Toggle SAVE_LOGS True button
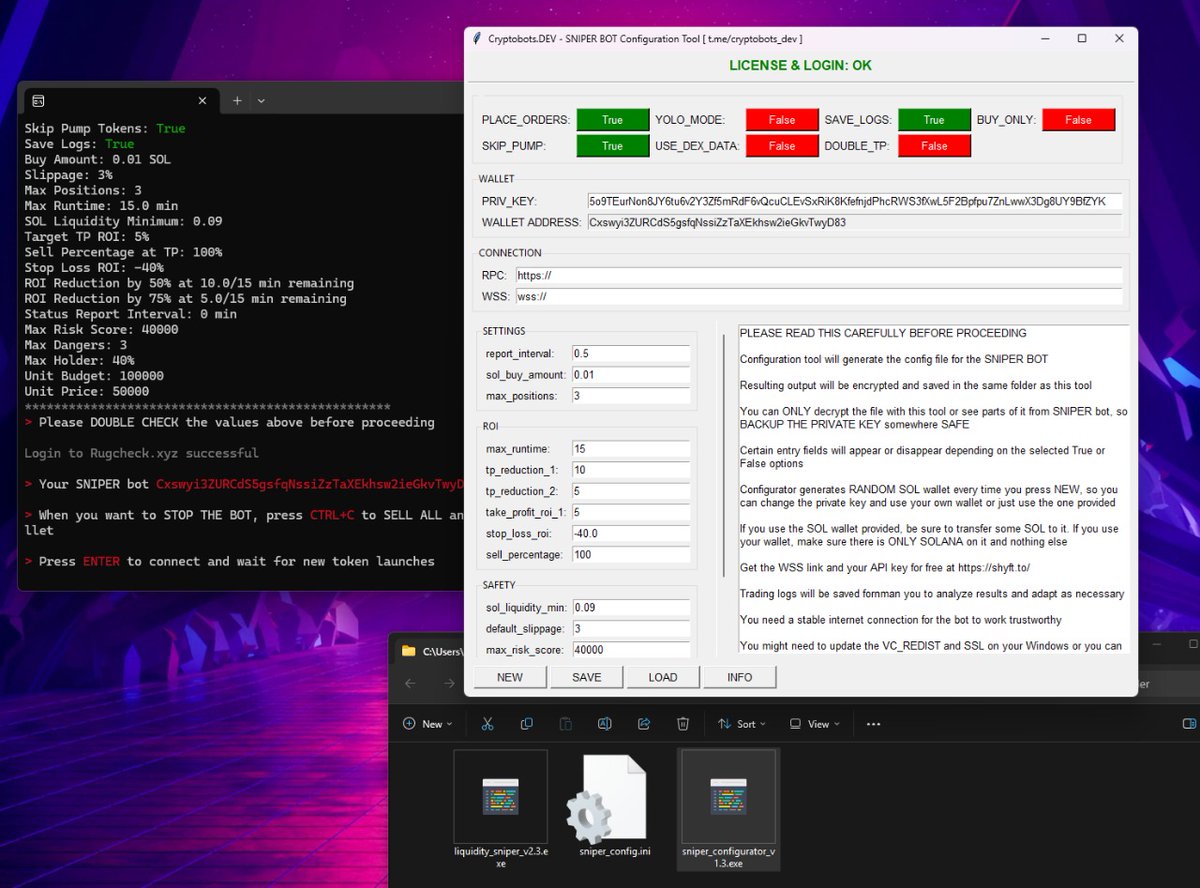The height and width of the screenshot is (888, 1200). tap(934, 120)
